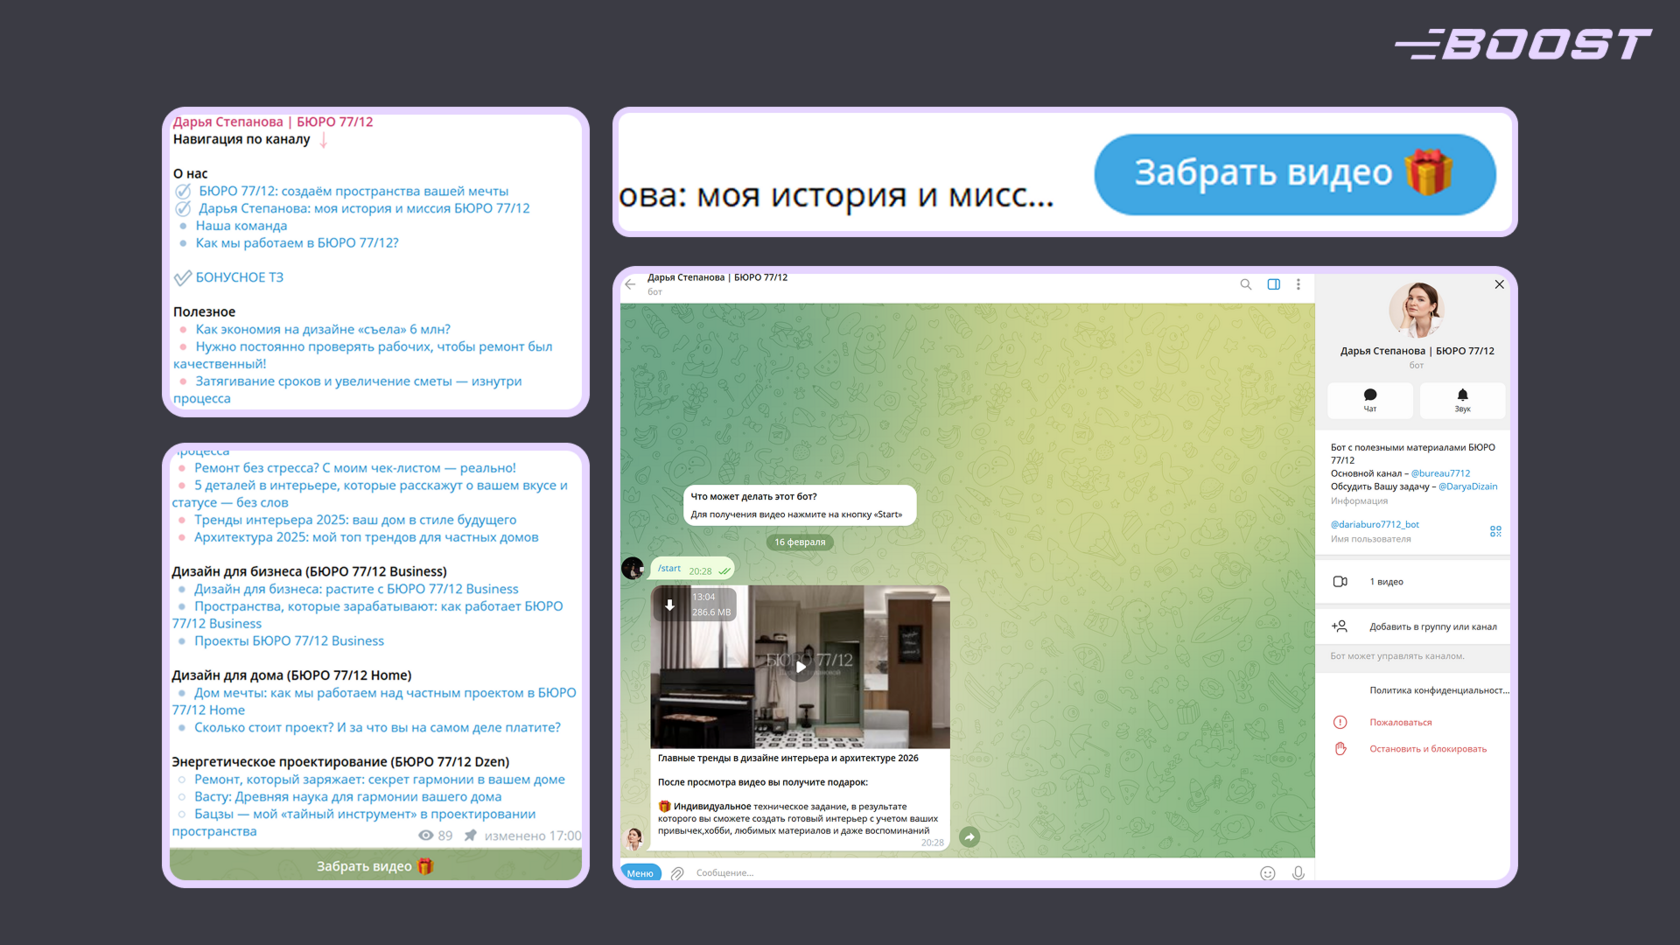Image resolution: width=1680 pixels, height=945 pixels.
Task: Toggle the Звук bell notification button
Action: pos(1462,400)
